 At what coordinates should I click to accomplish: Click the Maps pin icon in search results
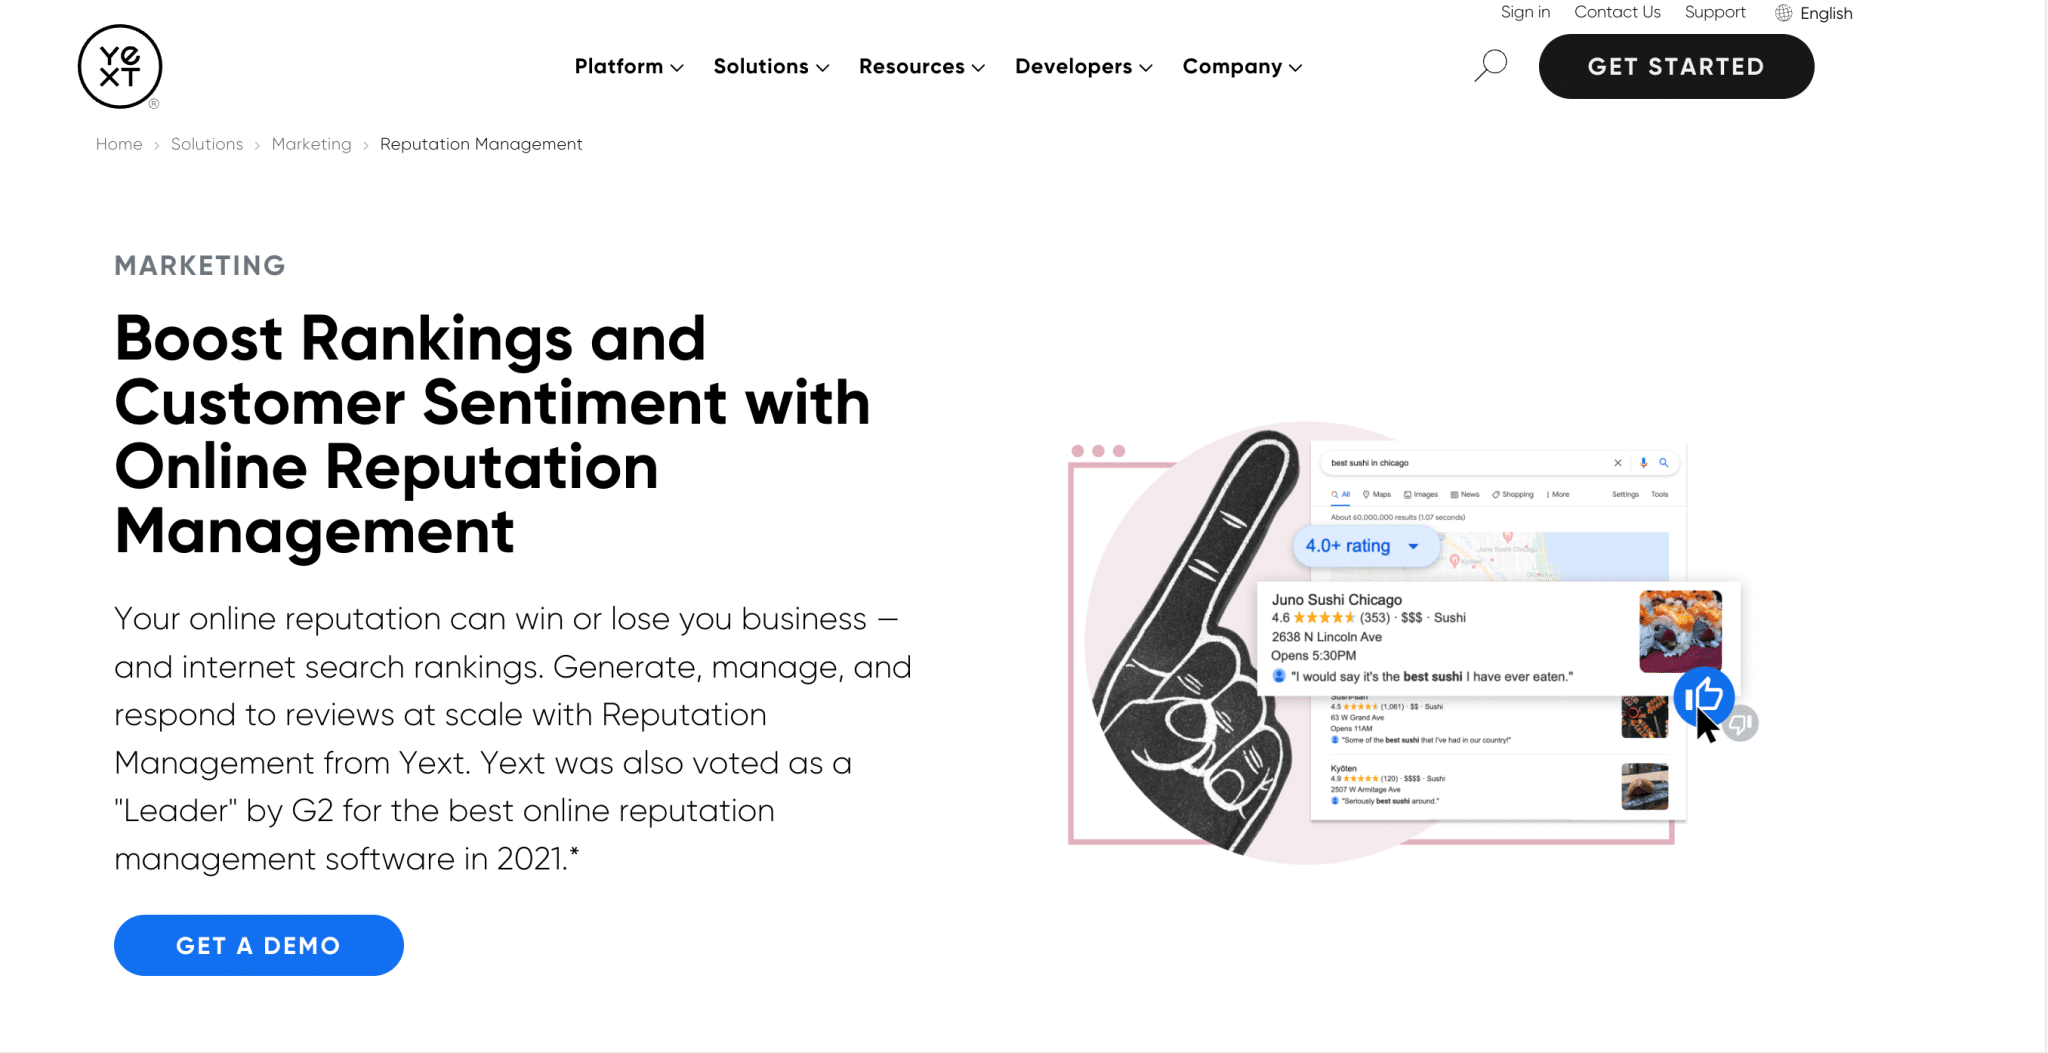(x=1366, y=494)
